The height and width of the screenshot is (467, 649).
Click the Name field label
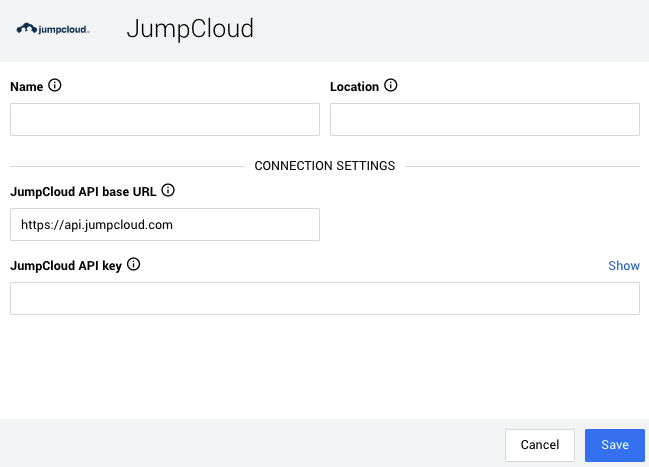(26, 87)
